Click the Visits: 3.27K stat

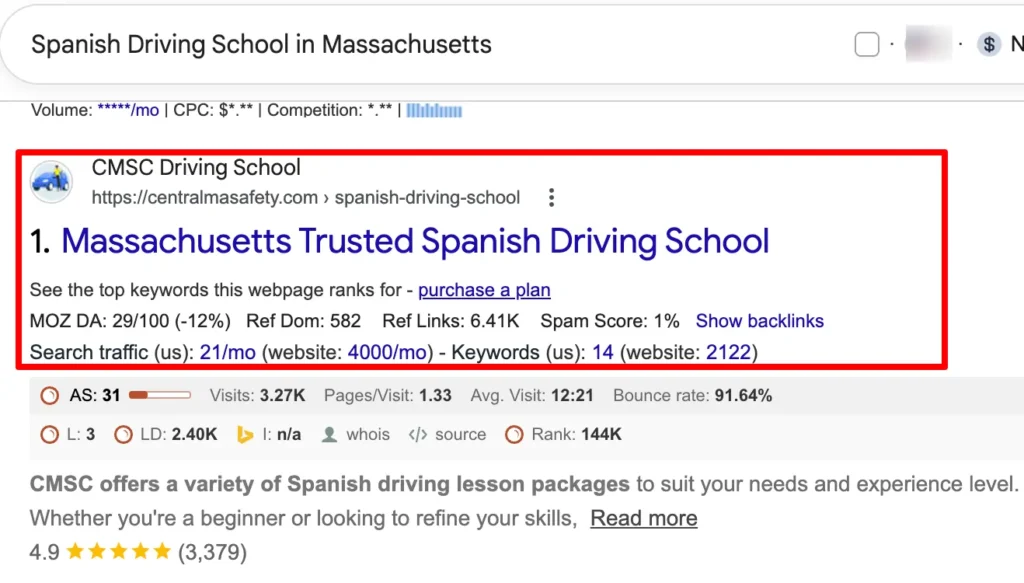pos(257,396)
